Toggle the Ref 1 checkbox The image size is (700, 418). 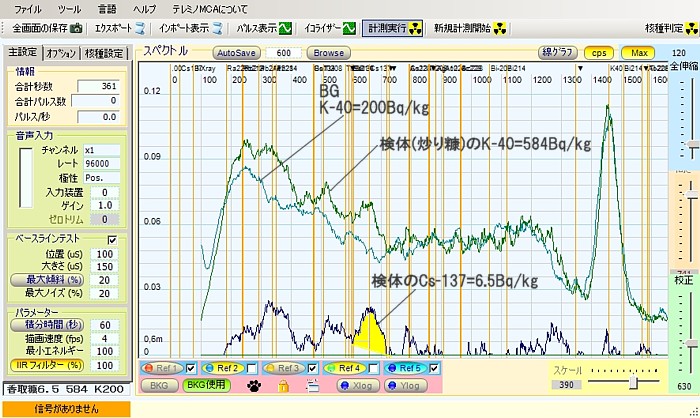[191, 368]
